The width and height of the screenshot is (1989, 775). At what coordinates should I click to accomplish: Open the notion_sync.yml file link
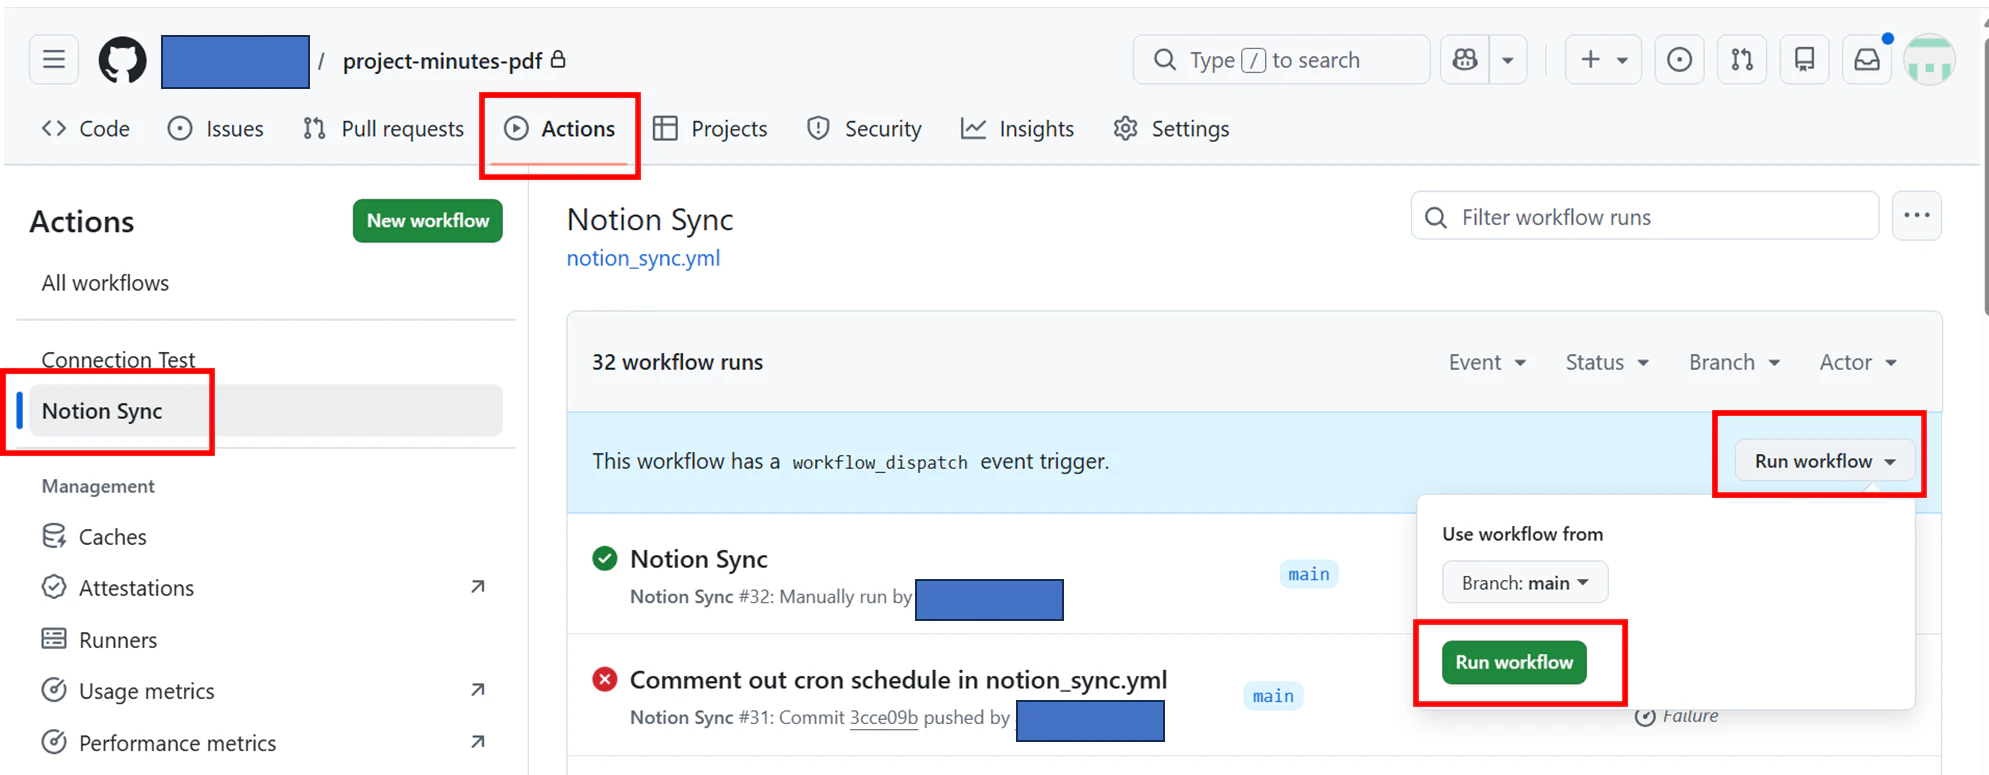(x=643, y=258)
